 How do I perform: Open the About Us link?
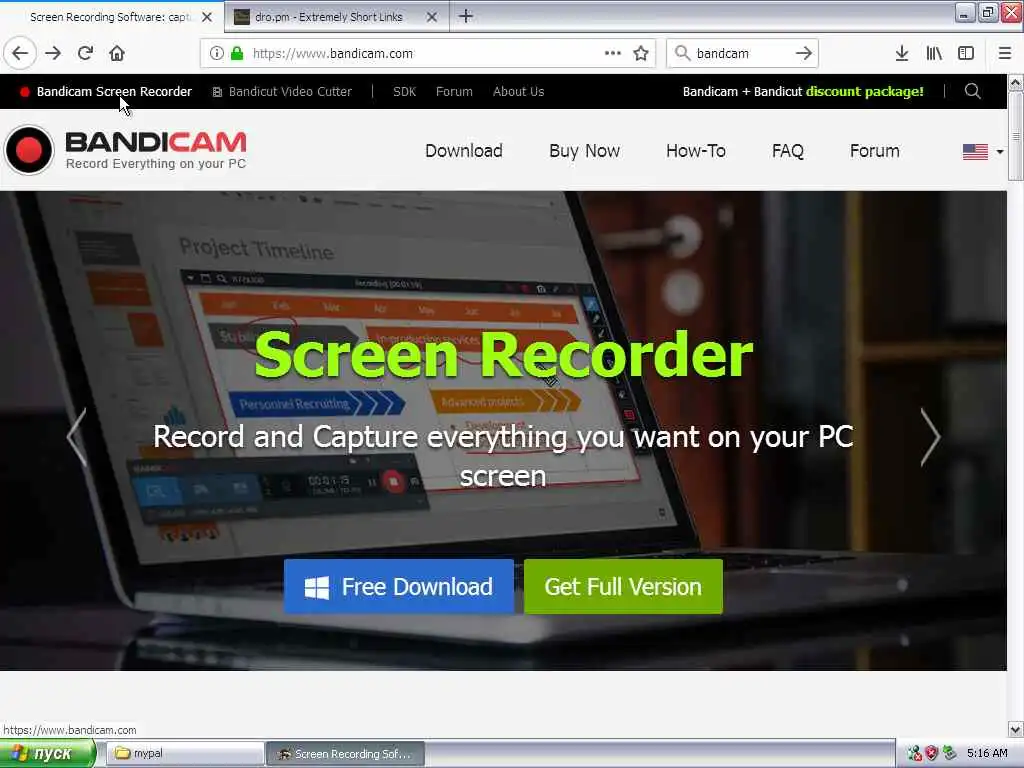(519, 91)
